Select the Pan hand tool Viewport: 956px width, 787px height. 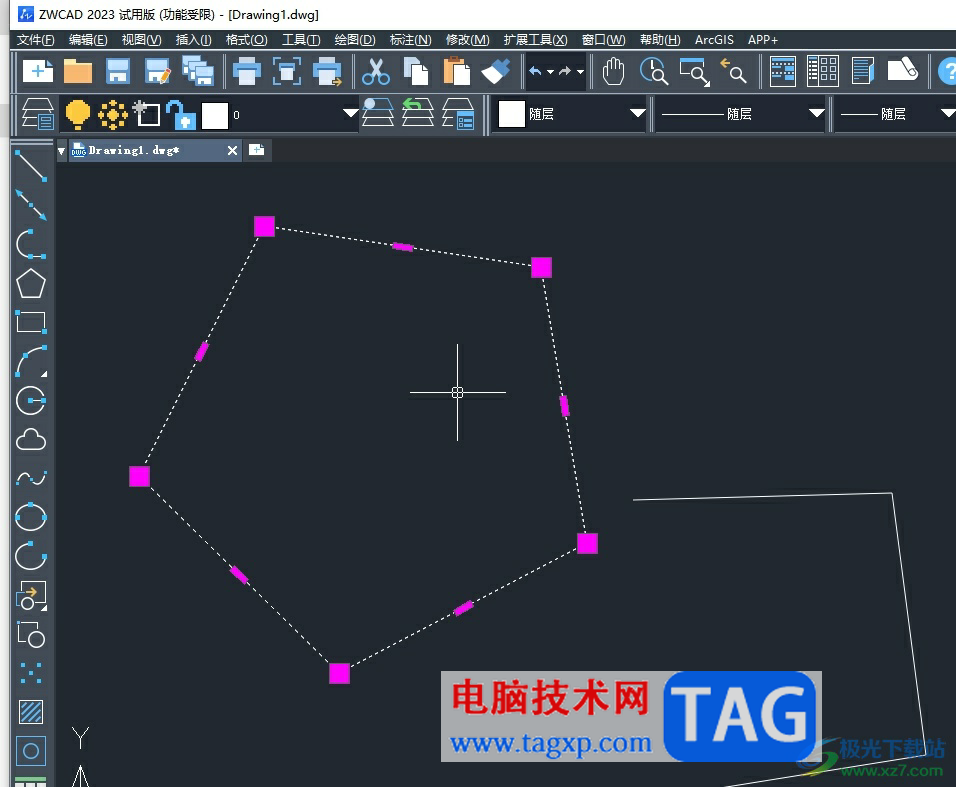pyautogui.click(x=613, y=71)
